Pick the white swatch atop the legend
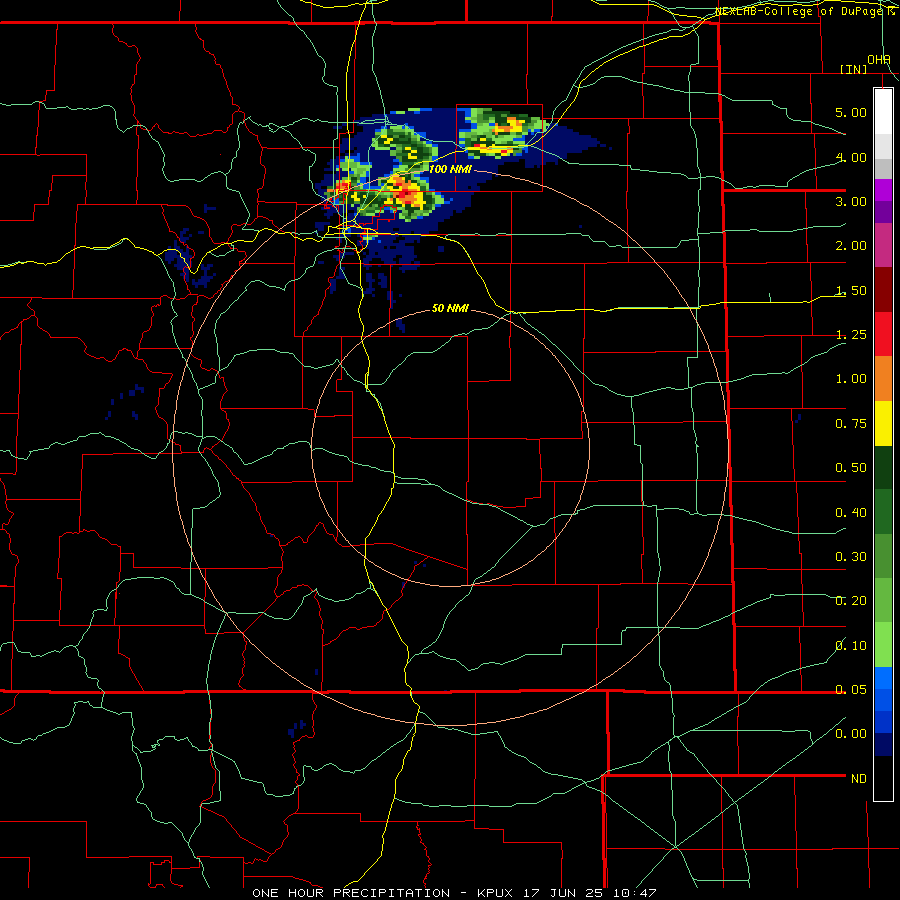 click(x=883, y=111)
